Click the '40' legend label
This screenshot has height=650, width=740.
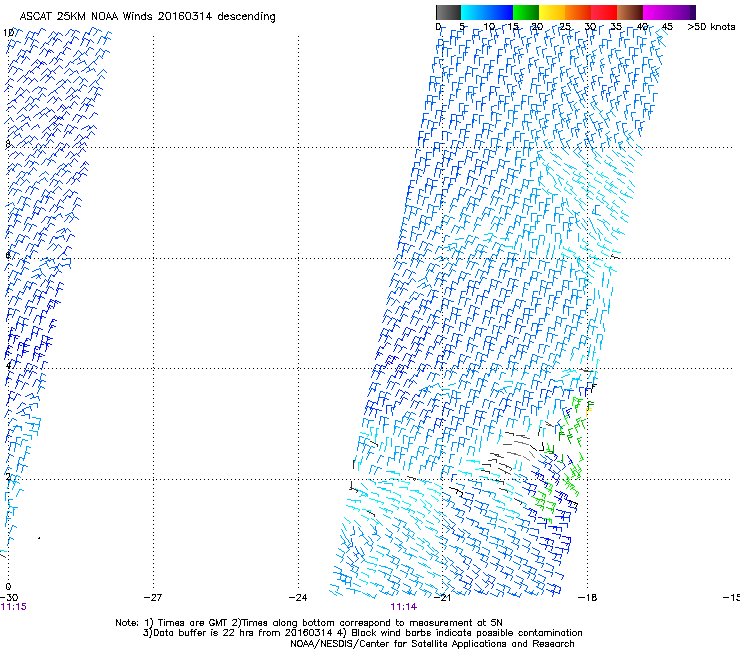[x=642, y=26]
